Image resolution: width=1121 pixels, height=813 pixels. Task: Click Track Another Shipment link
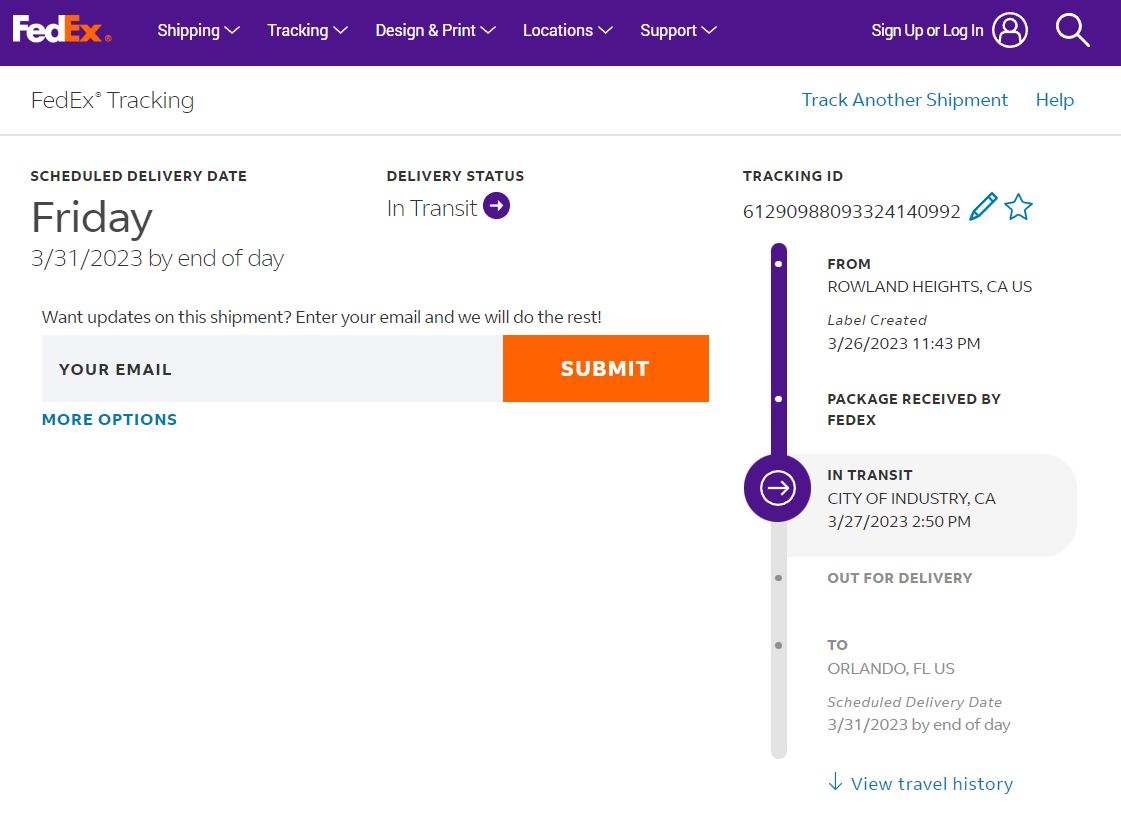click(x=904, y=100)
